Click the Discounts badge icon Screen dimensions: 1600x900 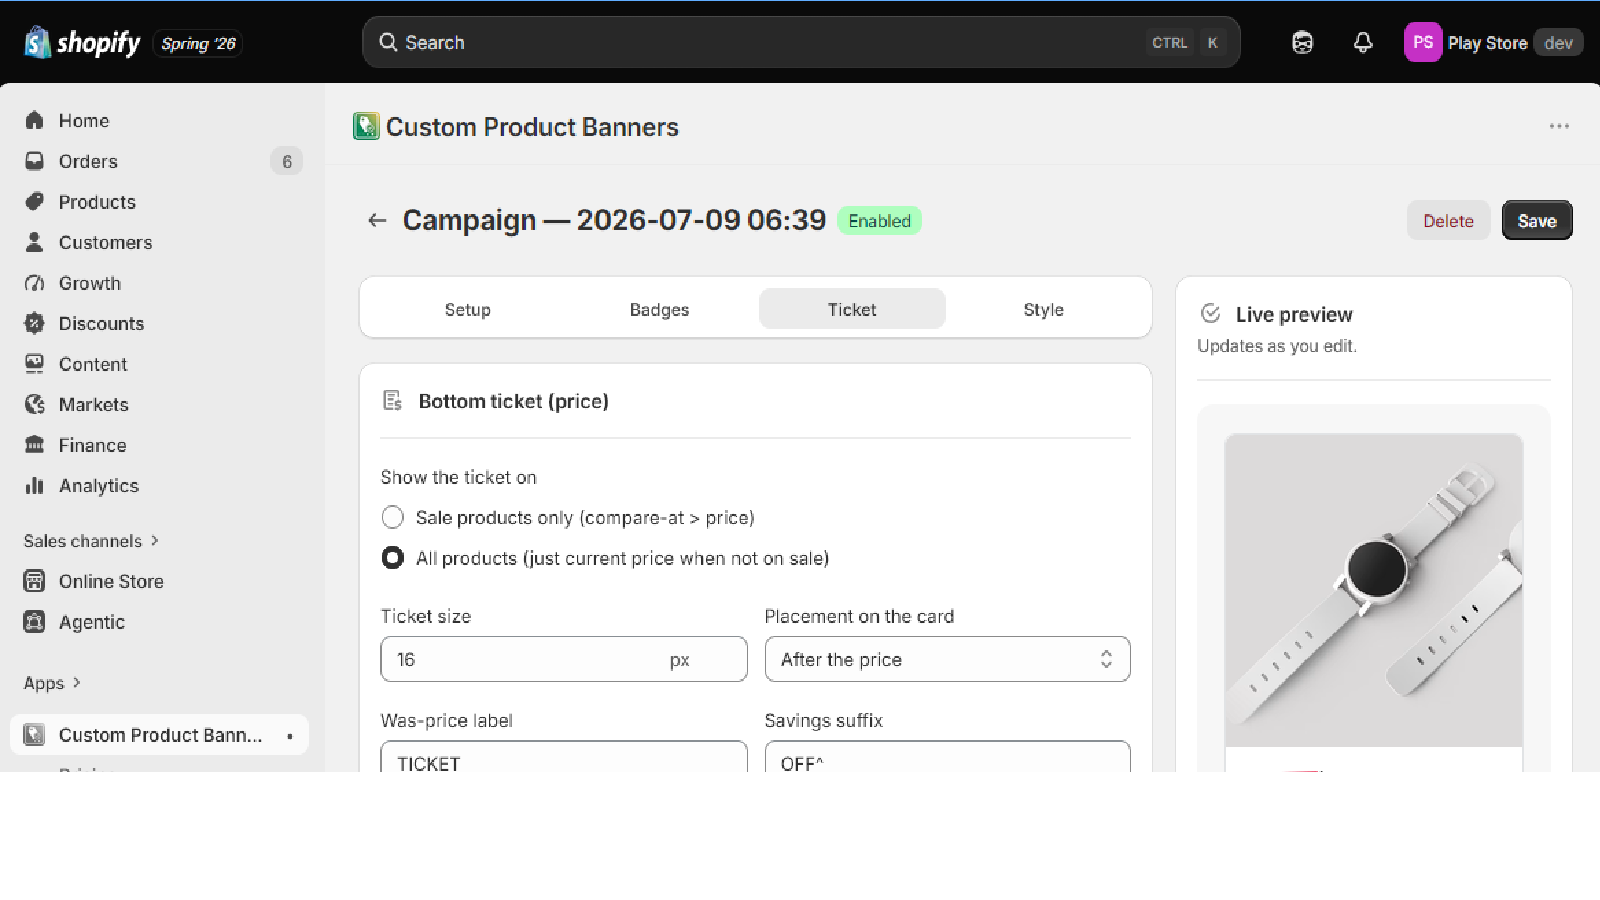[x=35, y=323]
